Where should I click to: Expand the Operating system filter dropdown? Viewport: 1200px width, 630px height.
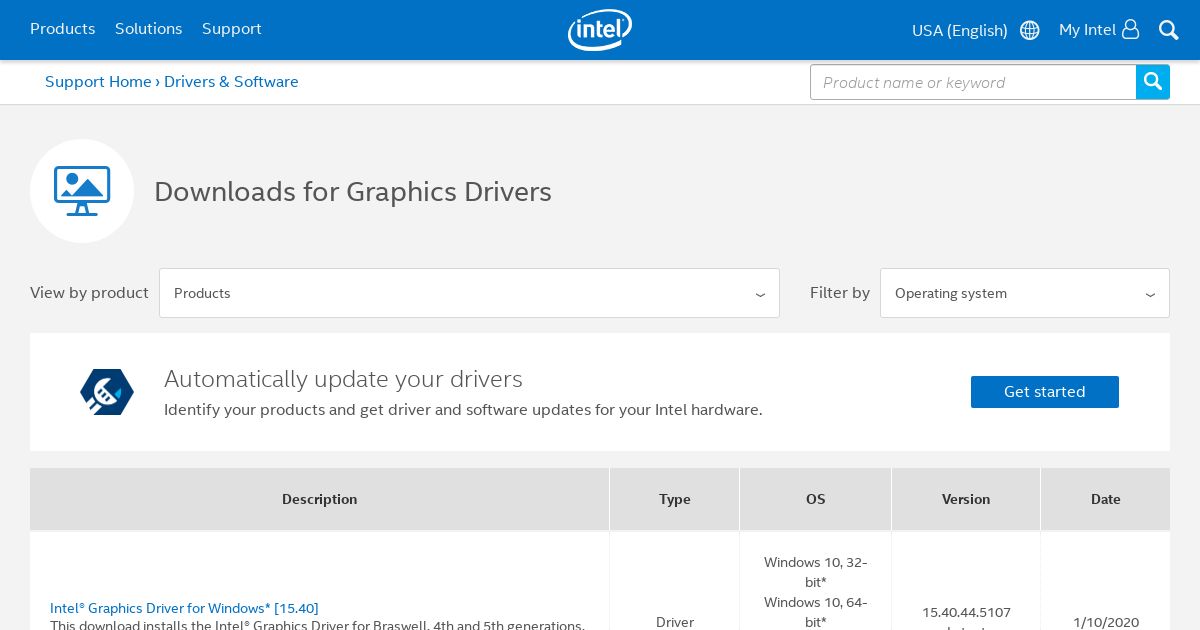1025,293
